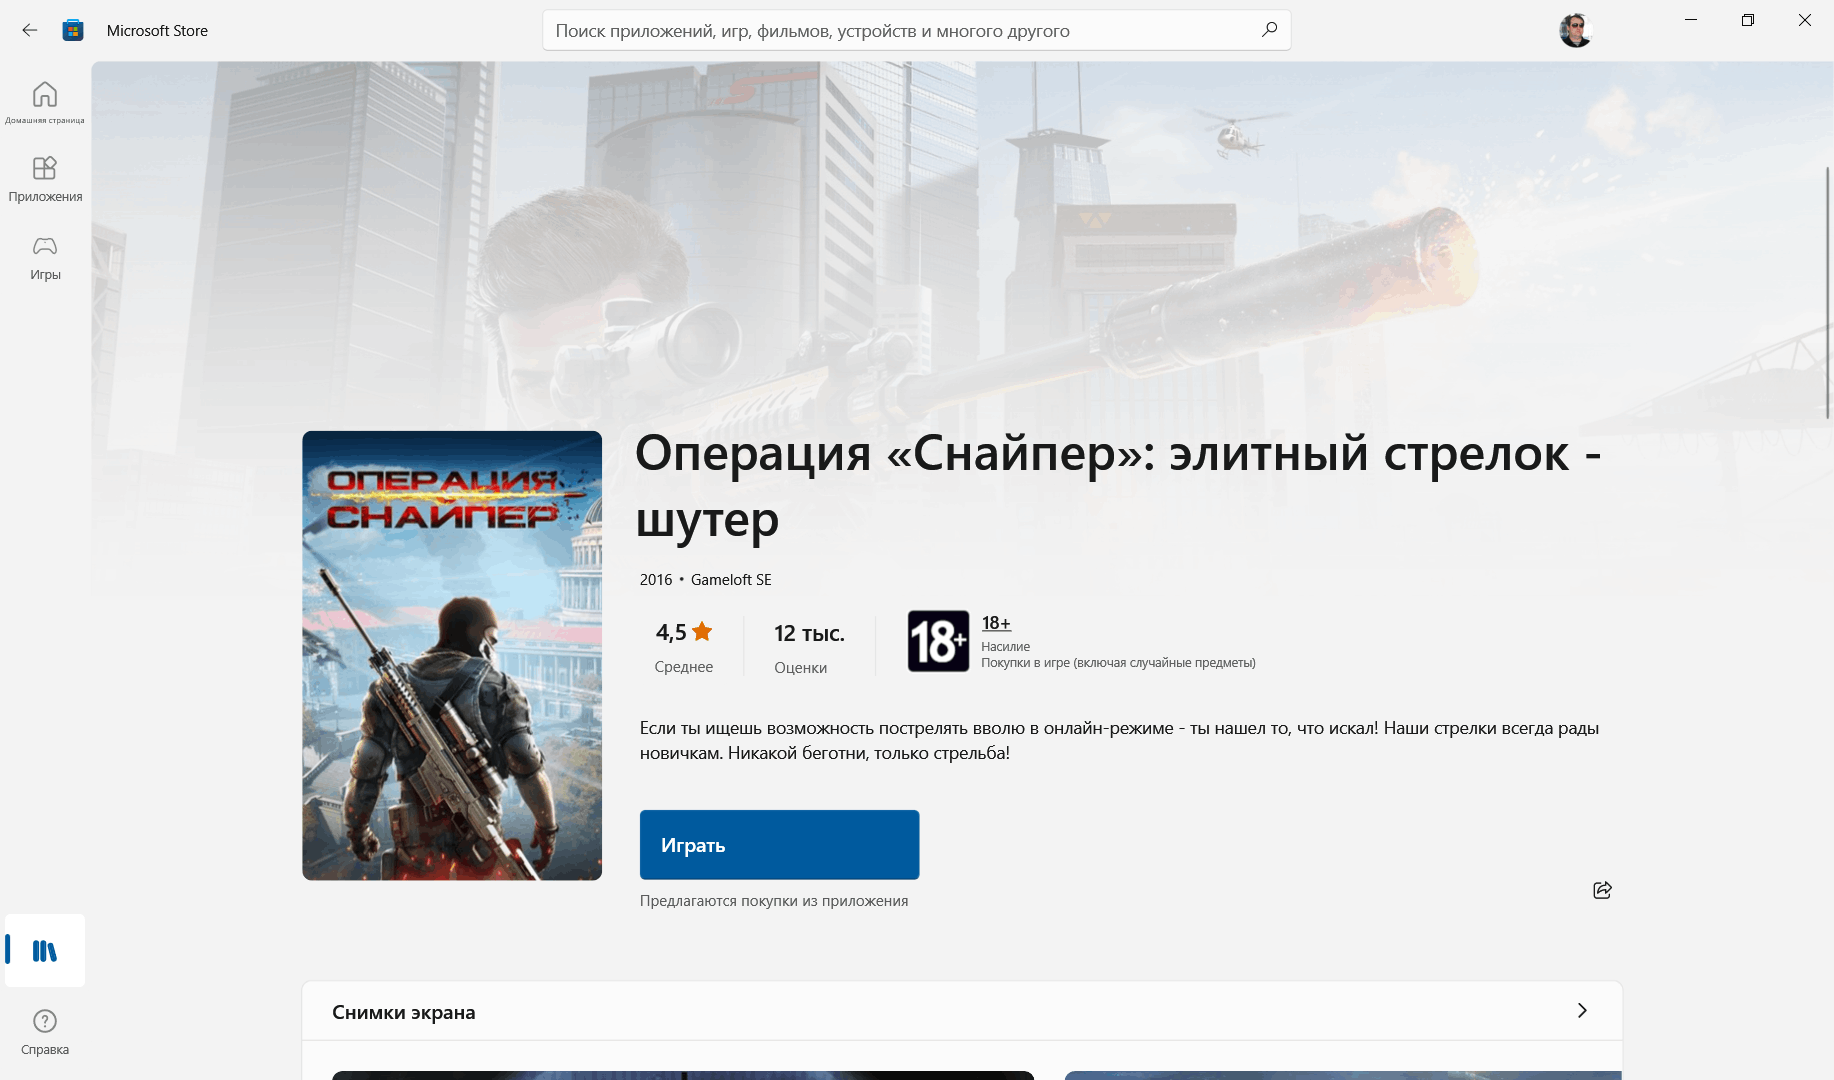Click the search magnifier icon
Viewport: 1834px width, 1080px height.
[1269, 30]
